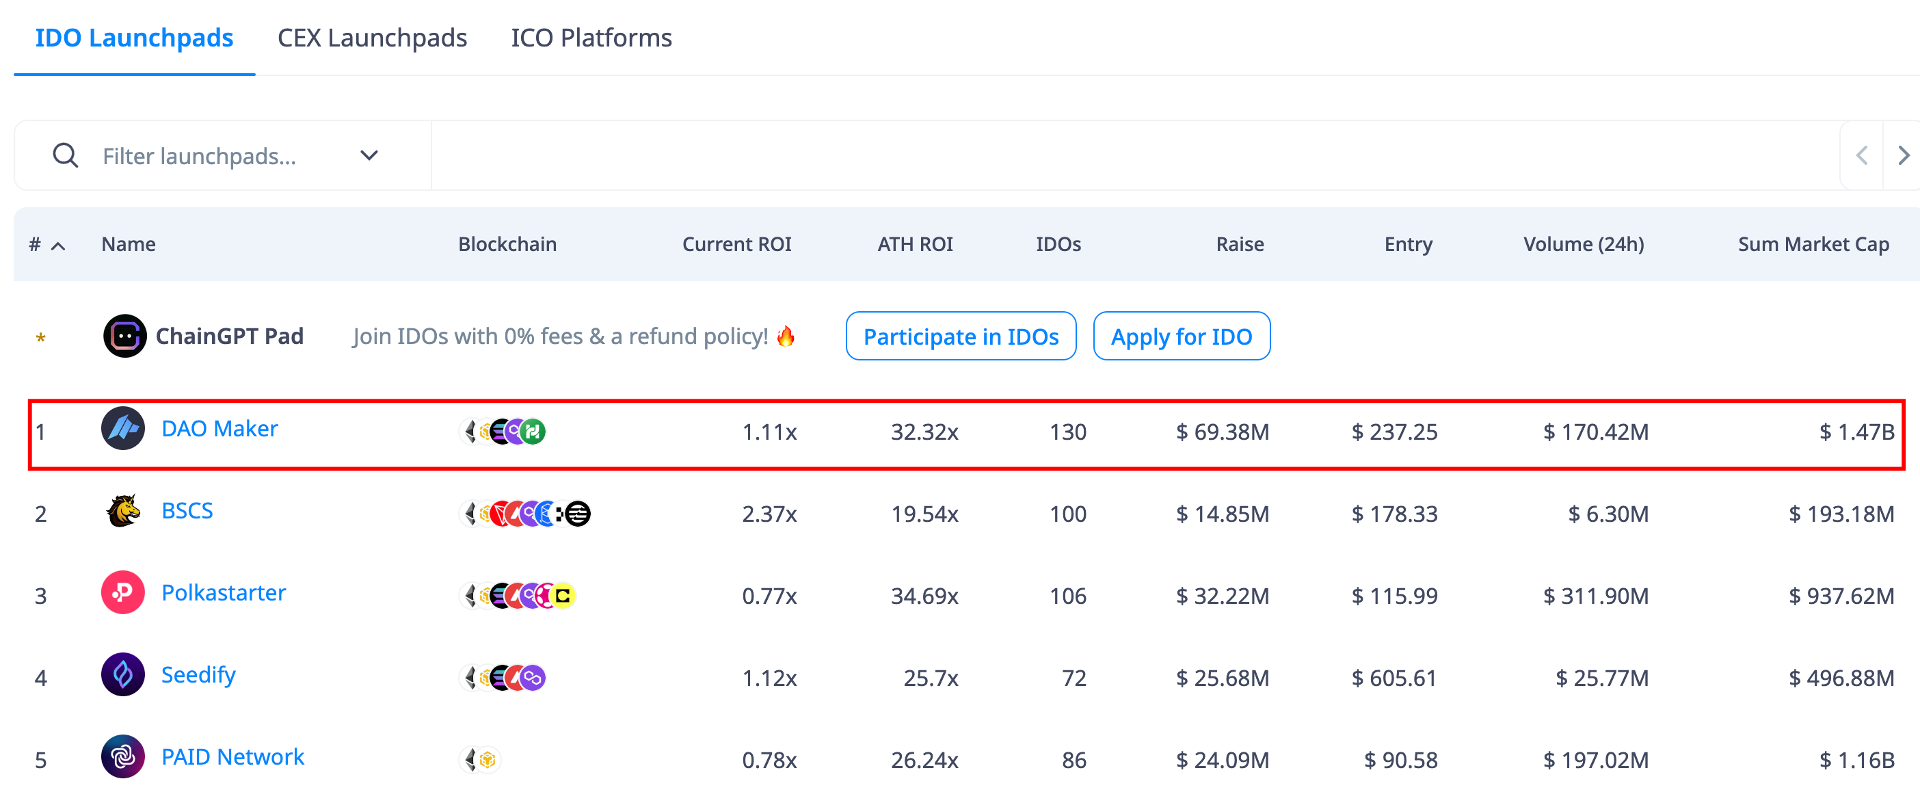This screenshot has height=792, width=1920.
Task: Click Seedify entry value $ 605.61
Action: (x=1395, y=678)
